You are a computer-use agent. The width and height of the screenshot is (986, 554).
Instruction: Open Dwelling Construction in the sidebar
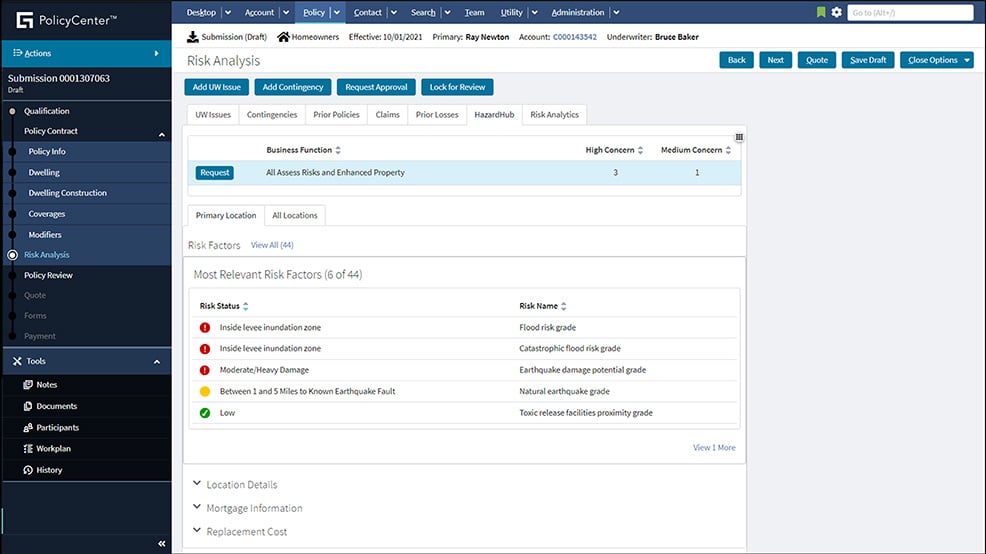[67, 193]
